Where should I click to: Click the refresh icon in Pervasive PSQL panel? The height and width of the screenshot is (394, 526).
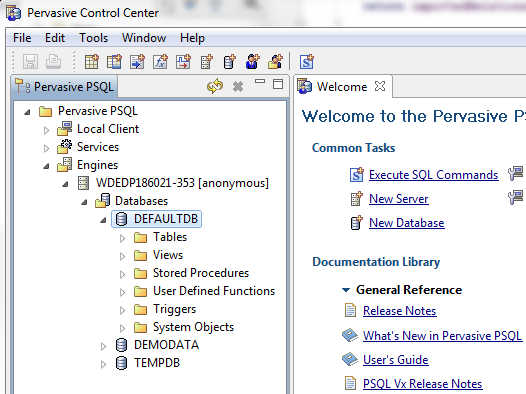(x=215, y=86)
